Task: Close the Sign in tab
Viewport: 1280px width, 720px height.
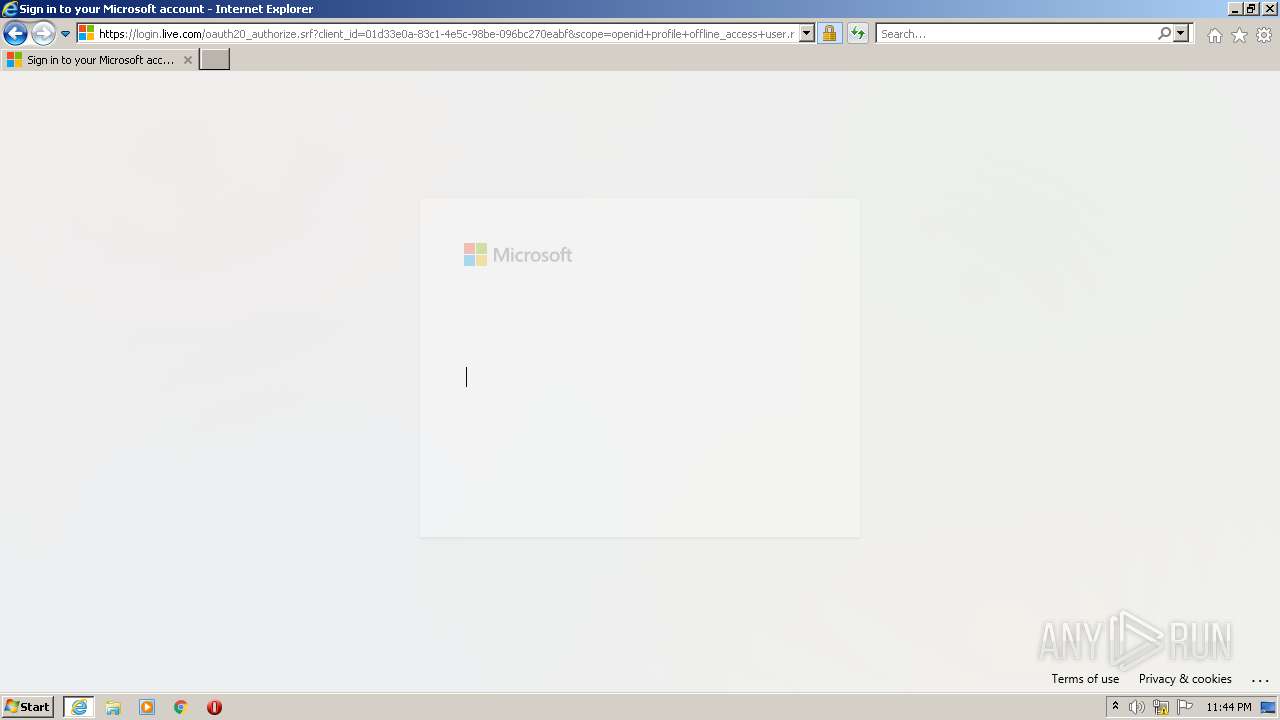Action: point(187,60)
